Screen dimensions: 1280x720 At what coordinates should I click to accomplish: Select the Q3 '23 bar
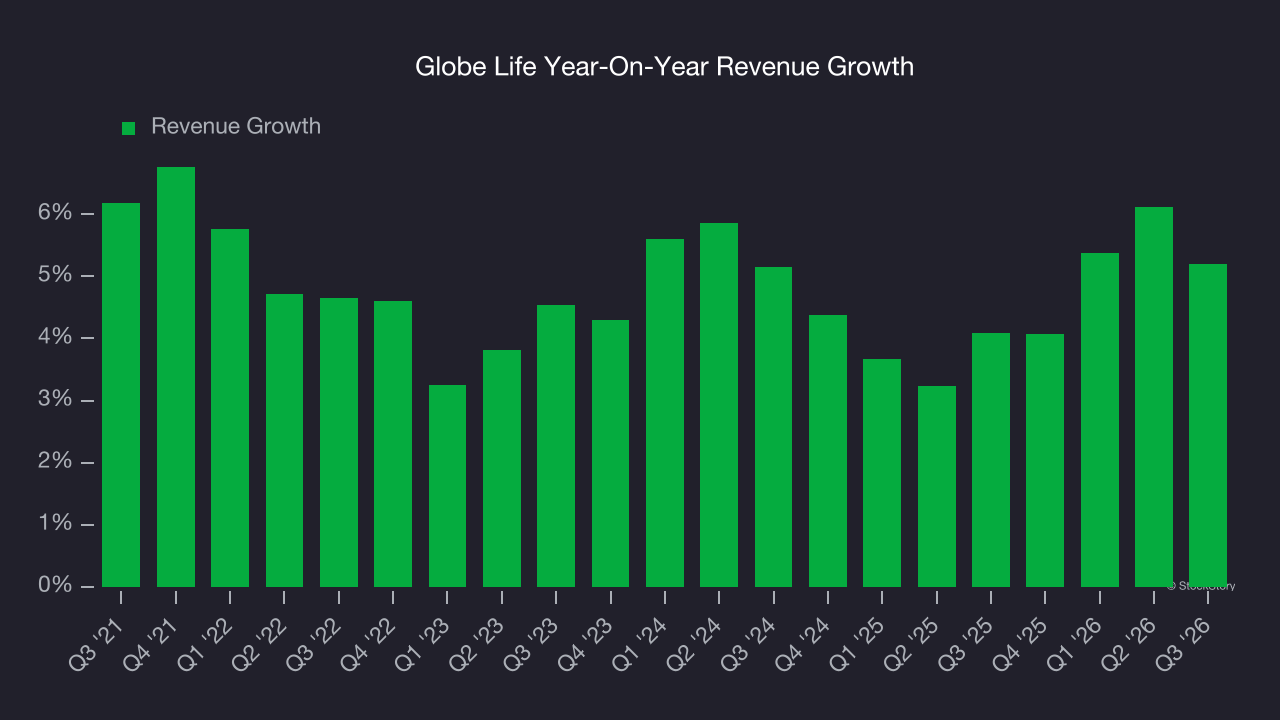click(556, 446)
